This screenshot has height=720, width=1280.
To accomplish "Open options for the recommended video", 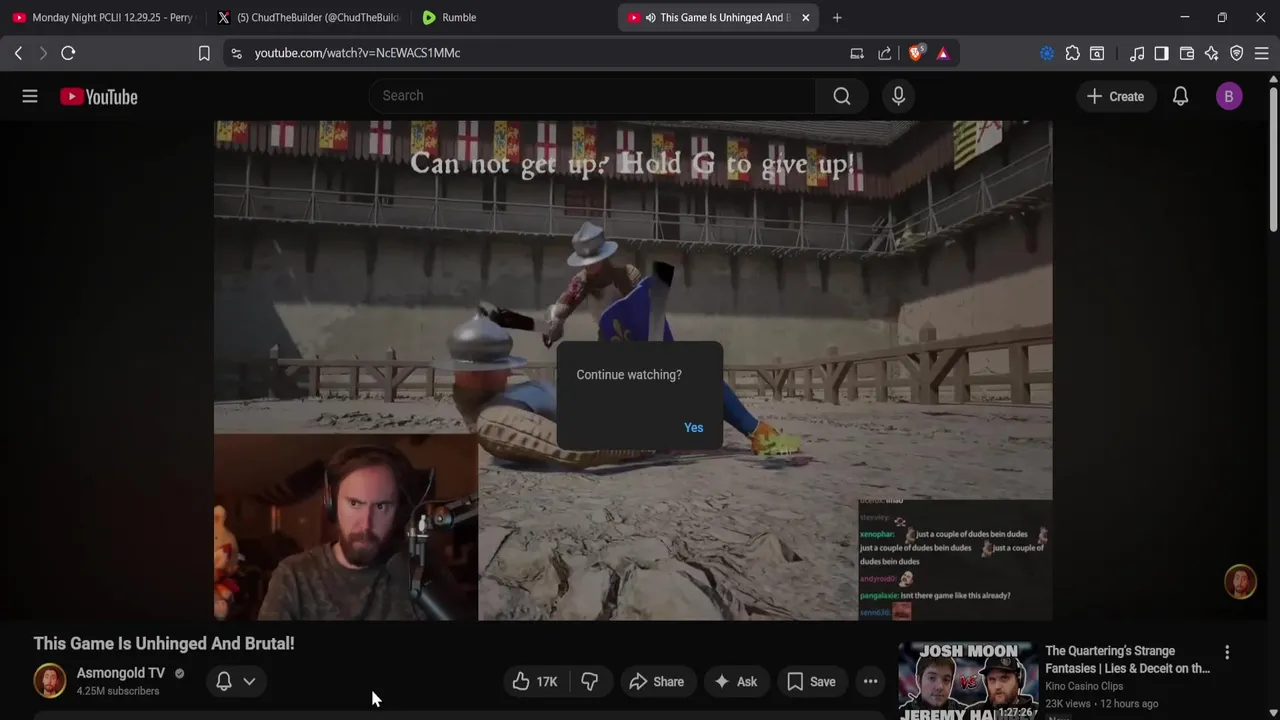I will point(1227,652).
